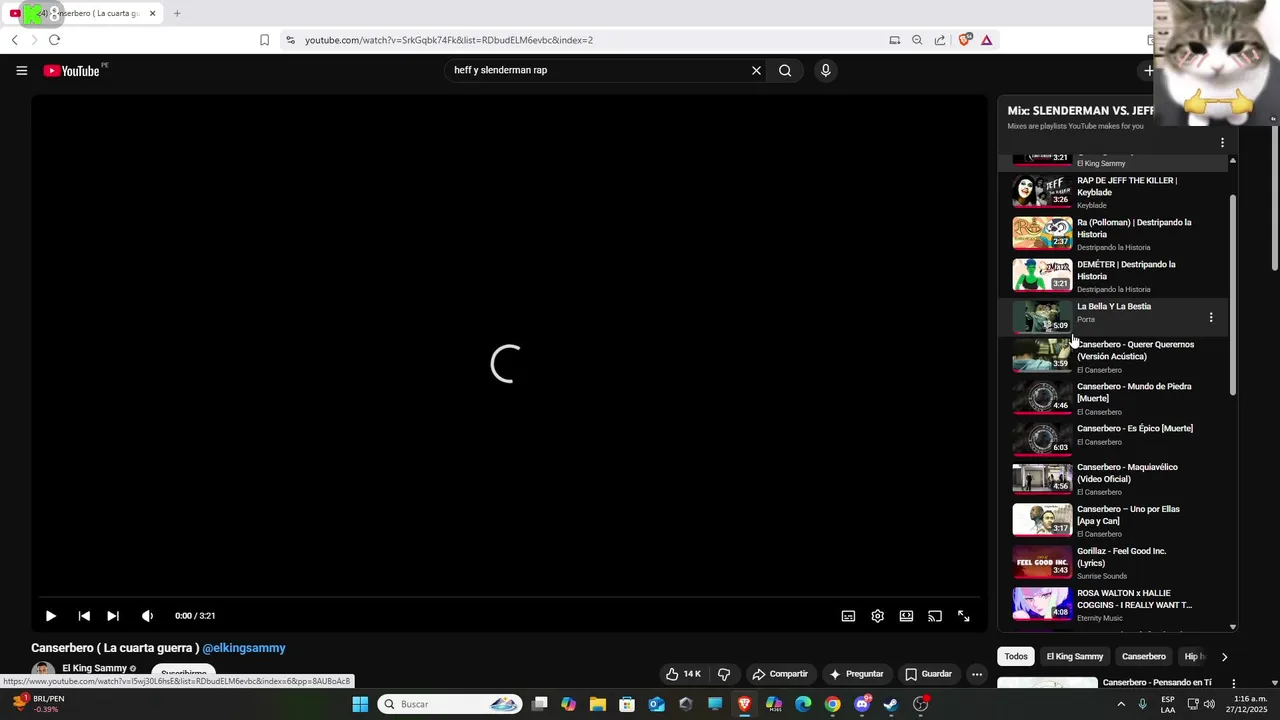
Task: Run search with magnifier button
Action: pos(785,70)
